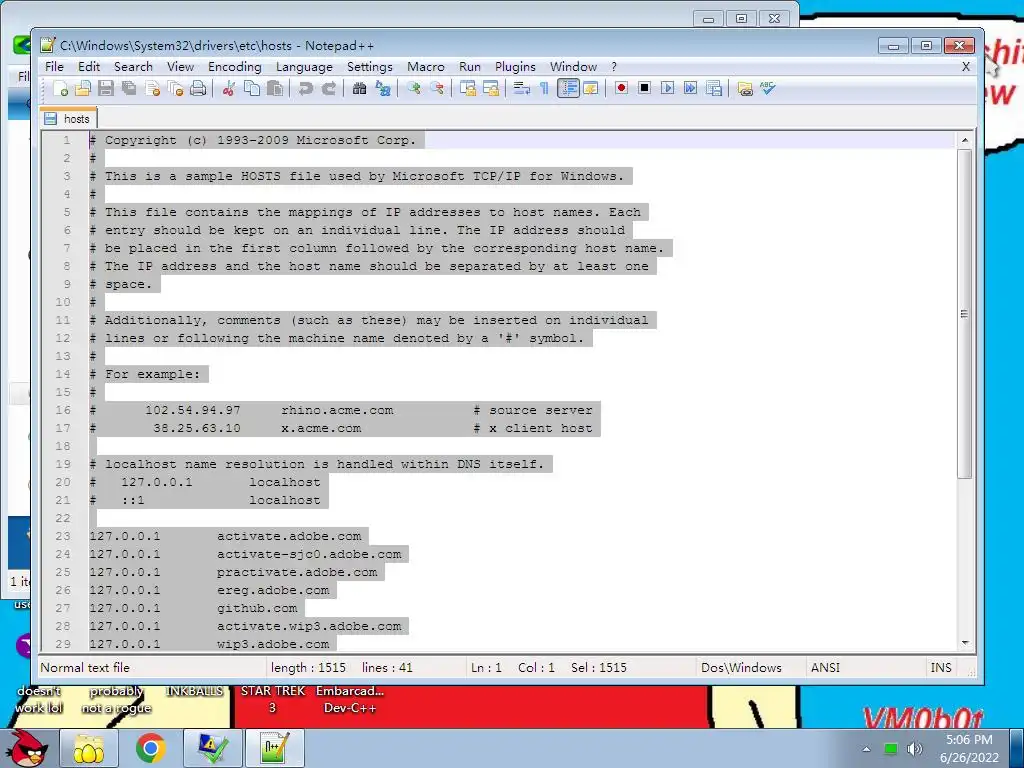Screen dimensions: 1024x768
Task: Toggle show all characters pilcrow icon
Action: pos(544,88)
